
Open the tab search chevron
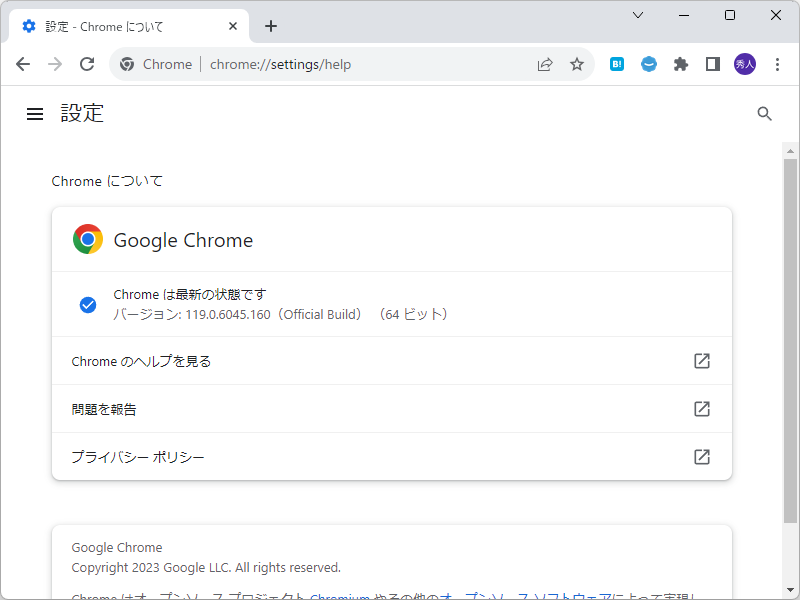click(x=638, y=15)
